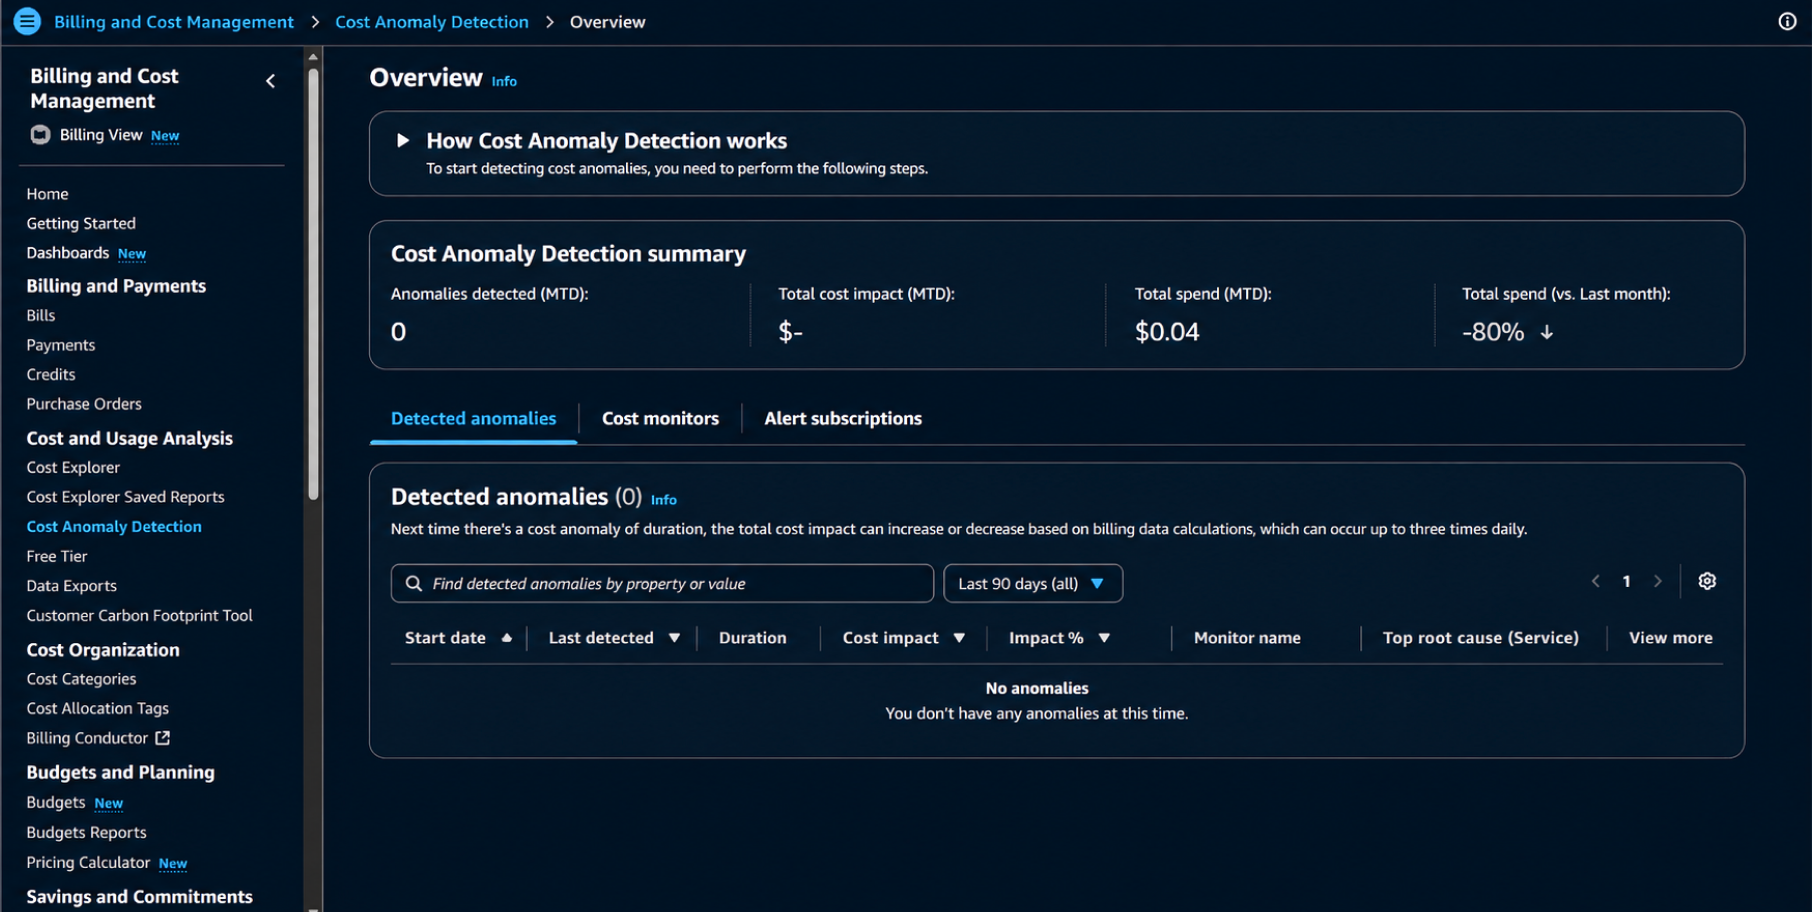The width and height of the screenshot is (1812, 912).
Task: Go to Home in sidebar
Action: 47,194
